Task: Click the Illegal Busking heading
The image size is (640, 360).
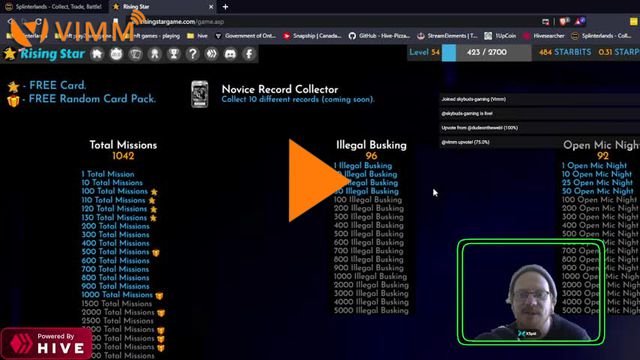Action: tap(371, 145)
